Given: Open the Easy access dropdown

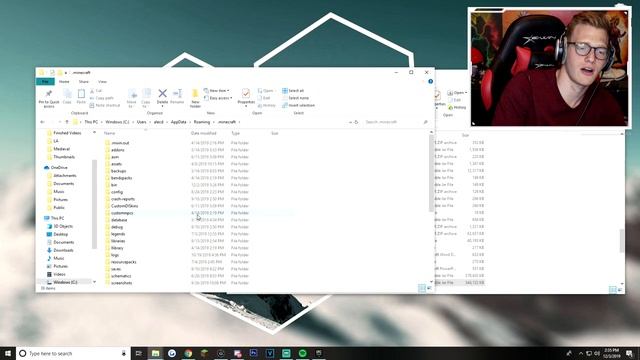Looking at the screenshot, I should click(218, 98).
